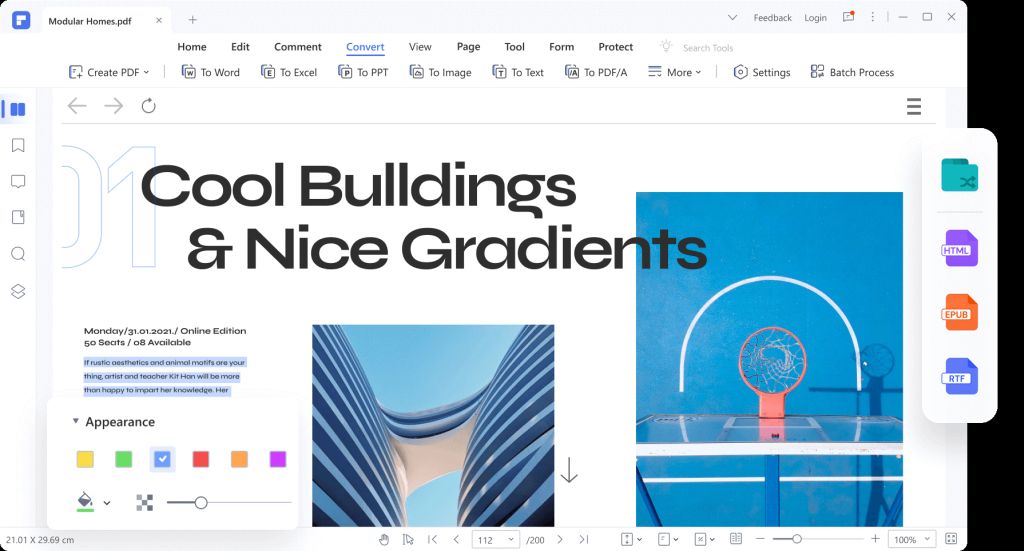Click the To Word conversion button
The image size is (1024, 551).
pyautogui.click(x=211, y=72)
